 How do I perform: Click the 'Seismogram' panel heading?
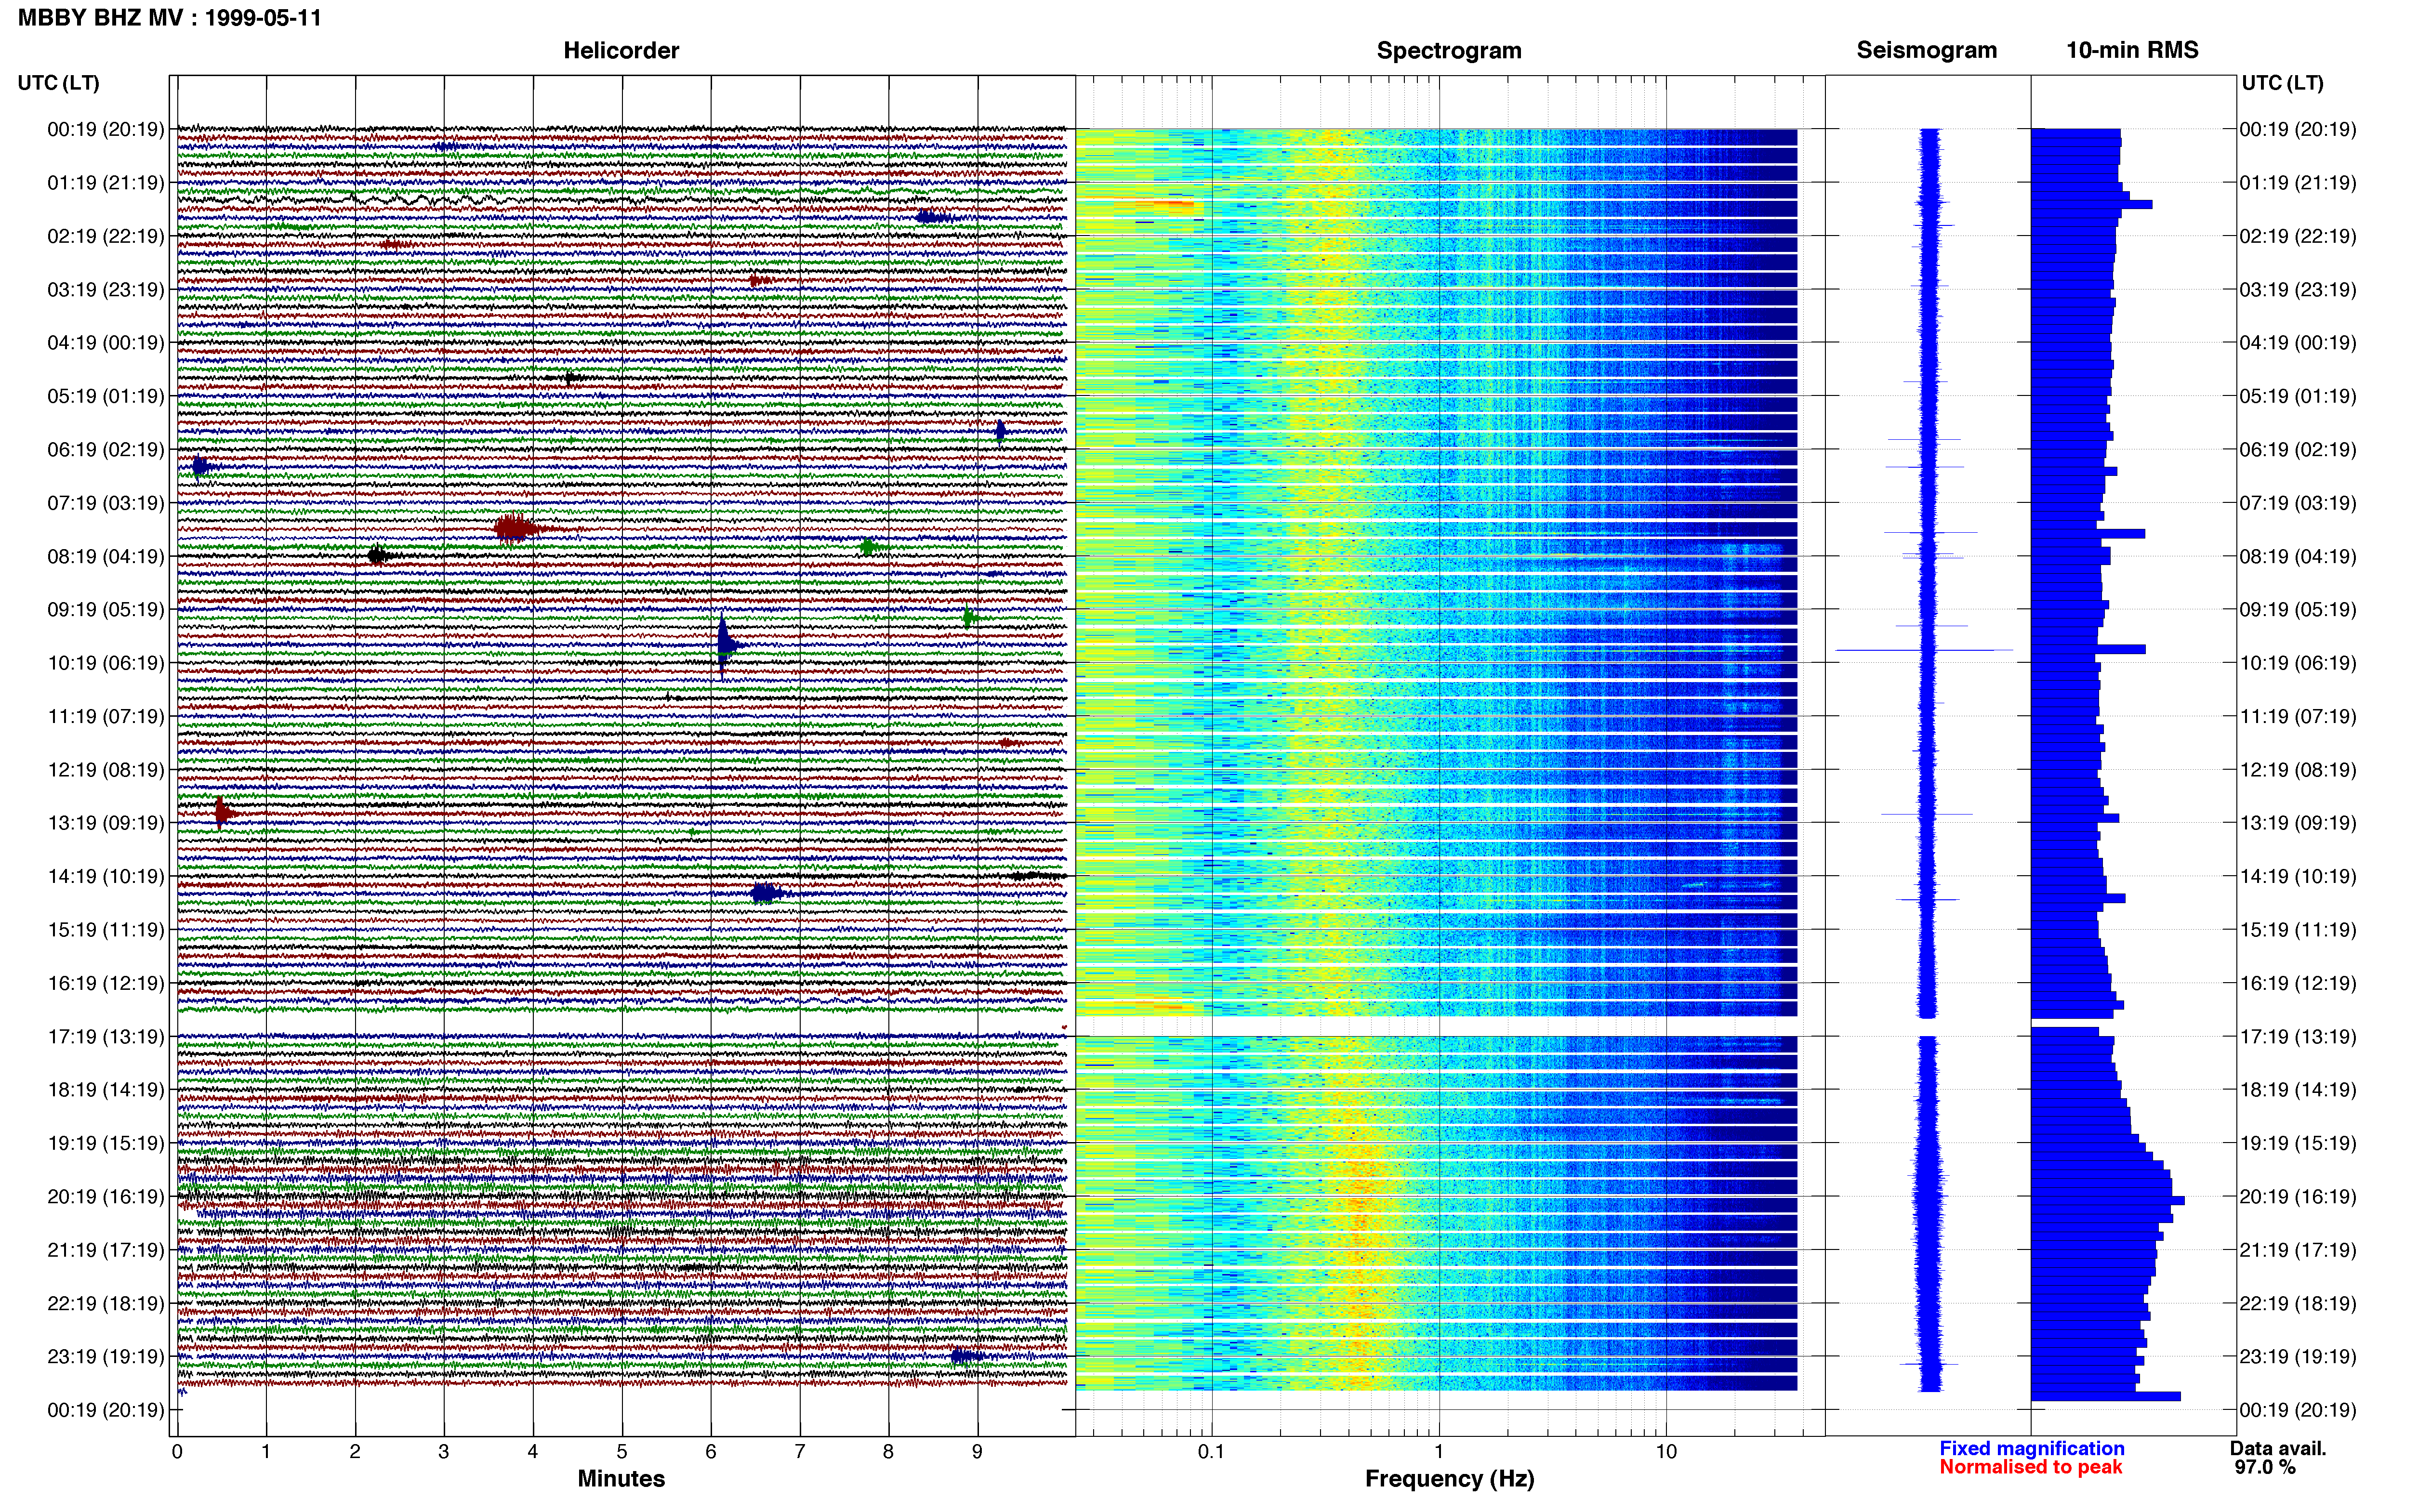click(1926, 50)
